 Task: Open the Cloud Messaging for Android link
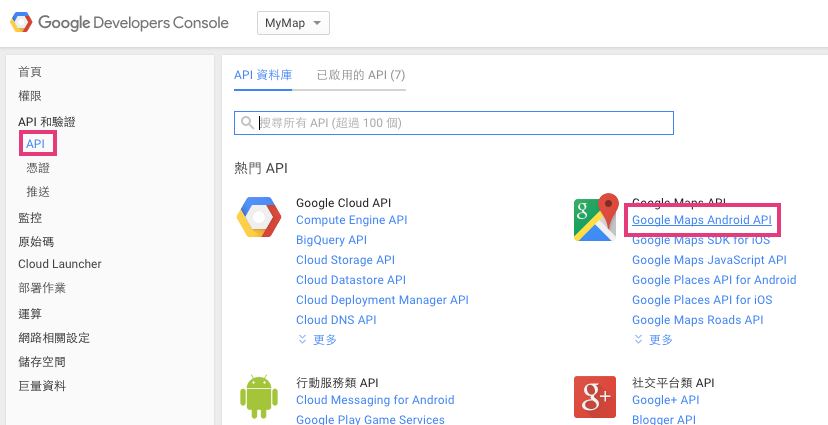[x=375, y=400]
